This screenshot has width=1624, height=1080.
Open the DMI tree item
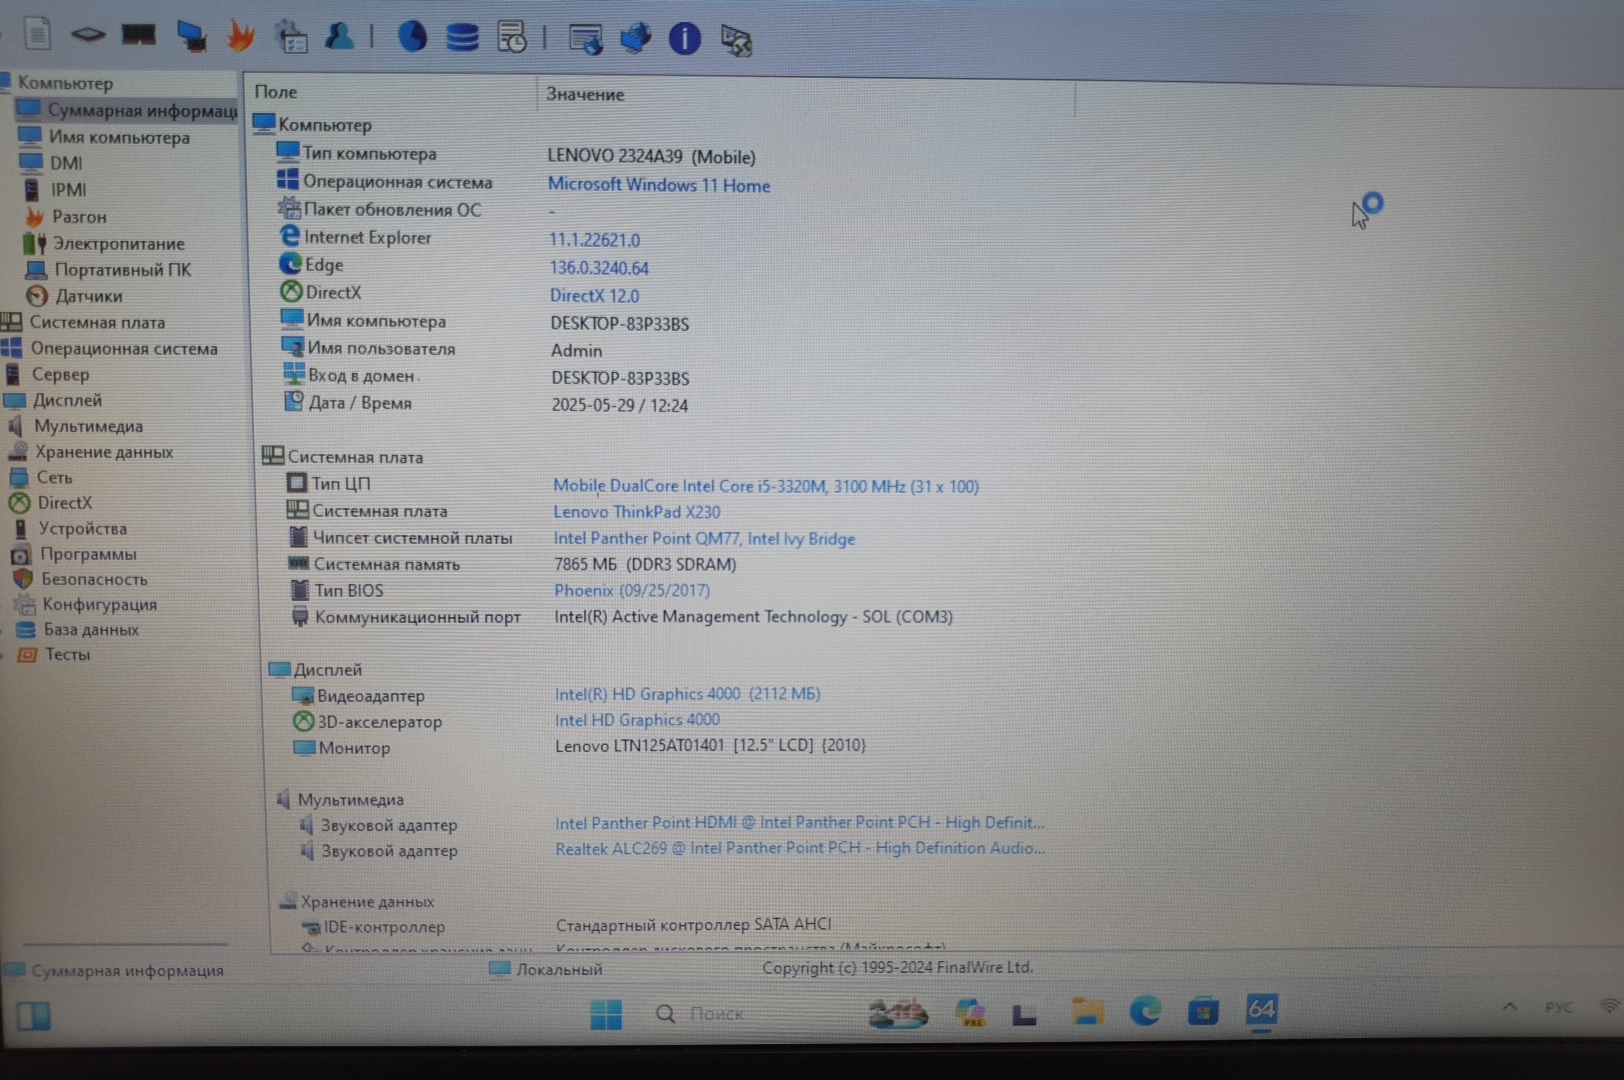(x=66, y=163)
